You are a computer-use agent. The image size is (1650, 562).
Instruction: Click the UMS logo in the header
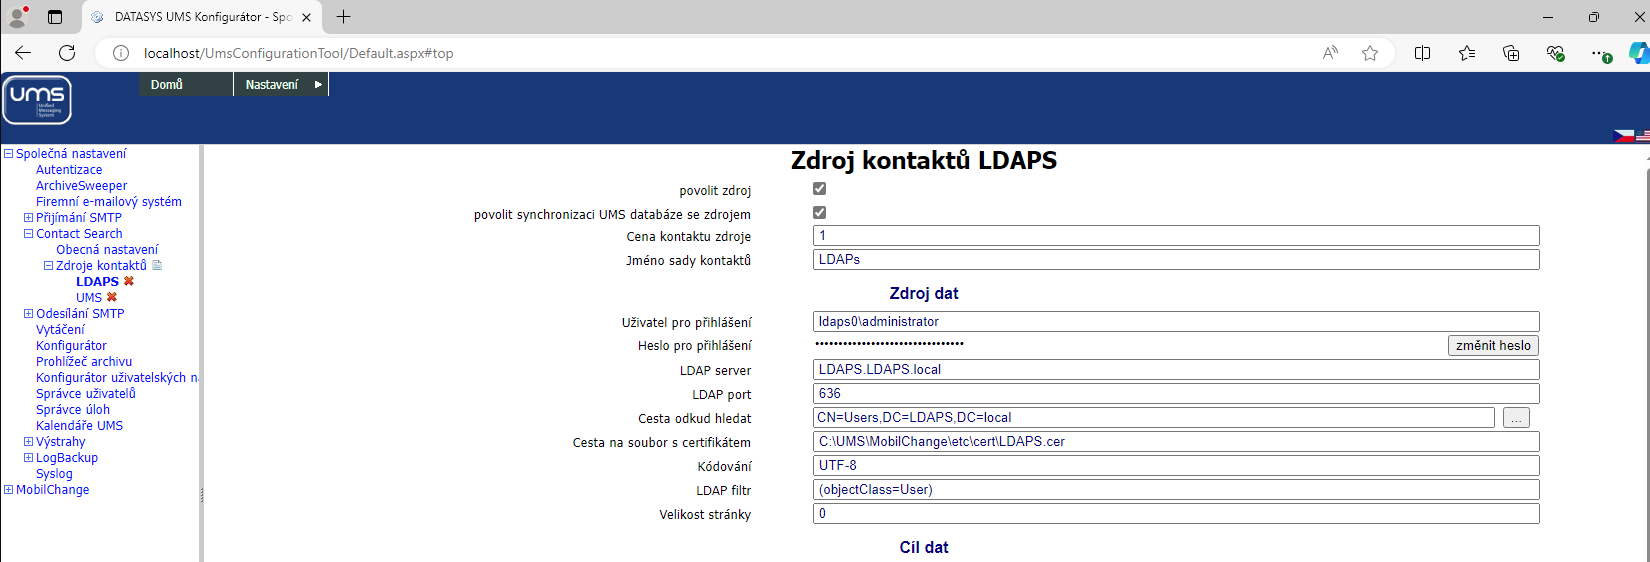[37, 100]
